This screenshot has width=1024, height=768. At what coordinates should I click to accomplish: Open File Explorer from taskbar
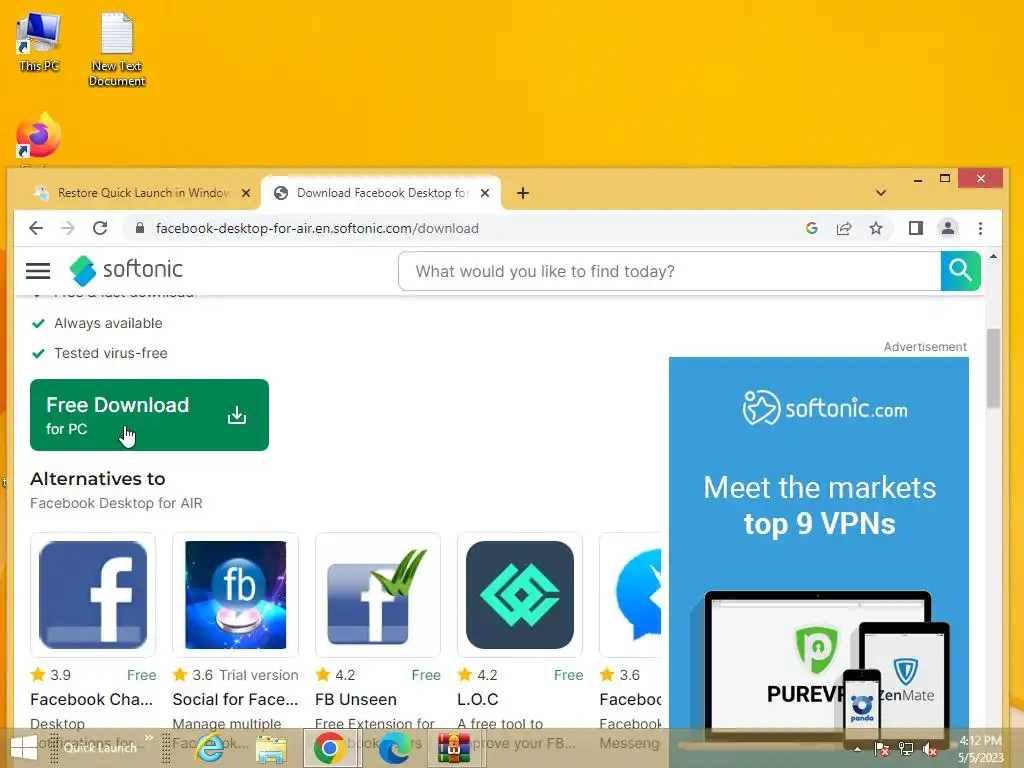pyautogui.click(x=271, y=749)
